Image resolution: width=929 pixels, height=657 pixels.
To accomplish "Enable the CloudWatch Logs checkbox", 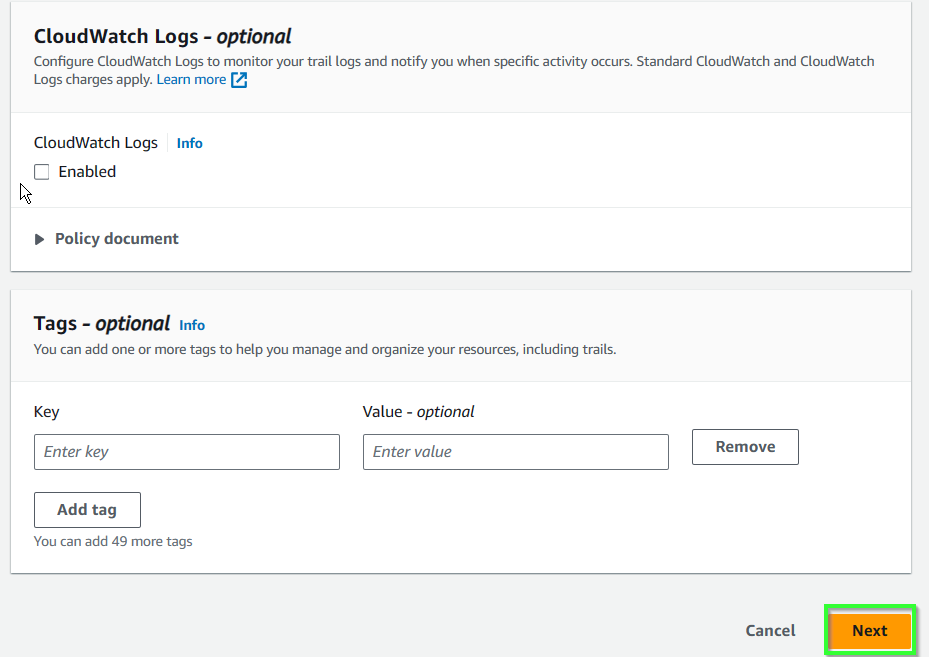I will point(41,172).
